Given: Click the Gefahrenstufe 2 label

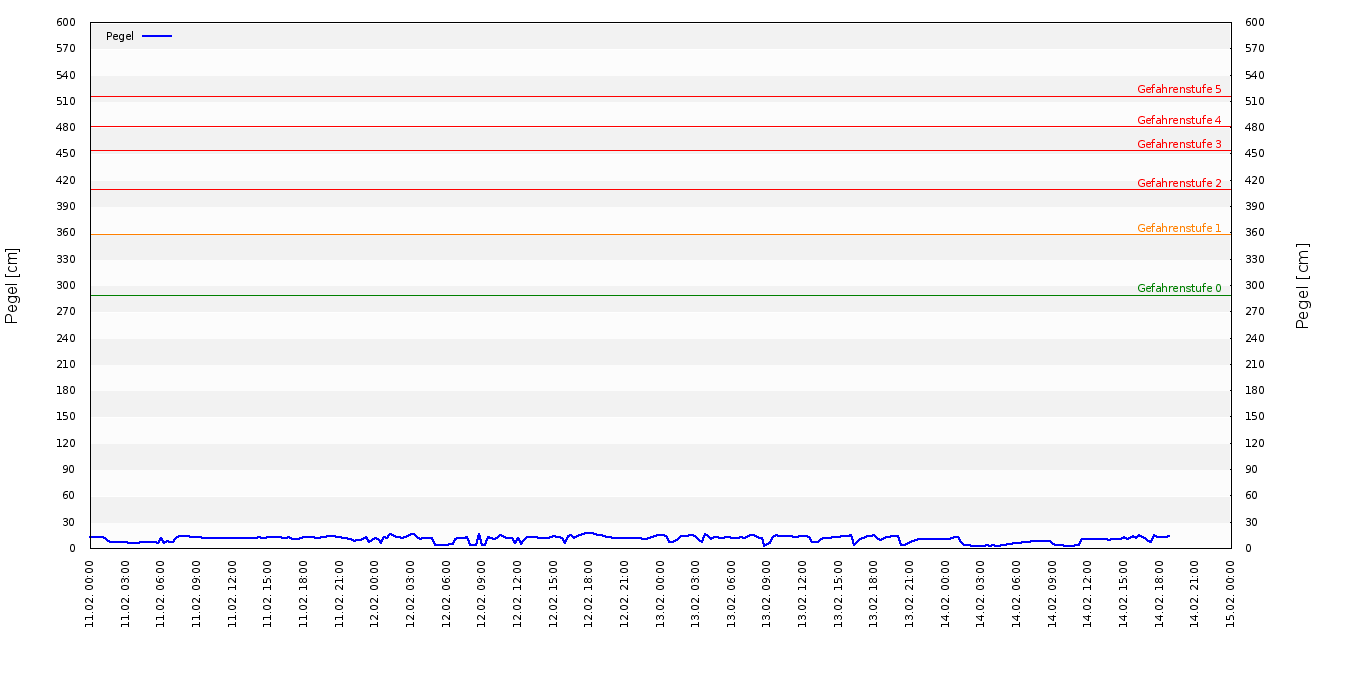Looking at the screenshot, I should click(1179, 183).
